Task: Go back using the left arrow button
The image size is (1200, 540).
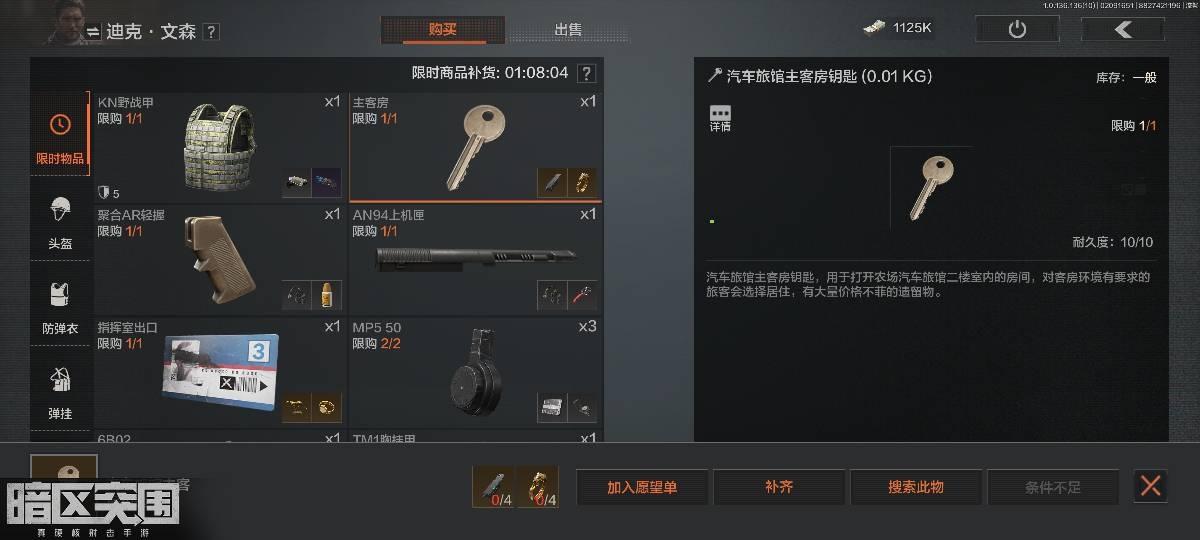Action: point(1122,29)
